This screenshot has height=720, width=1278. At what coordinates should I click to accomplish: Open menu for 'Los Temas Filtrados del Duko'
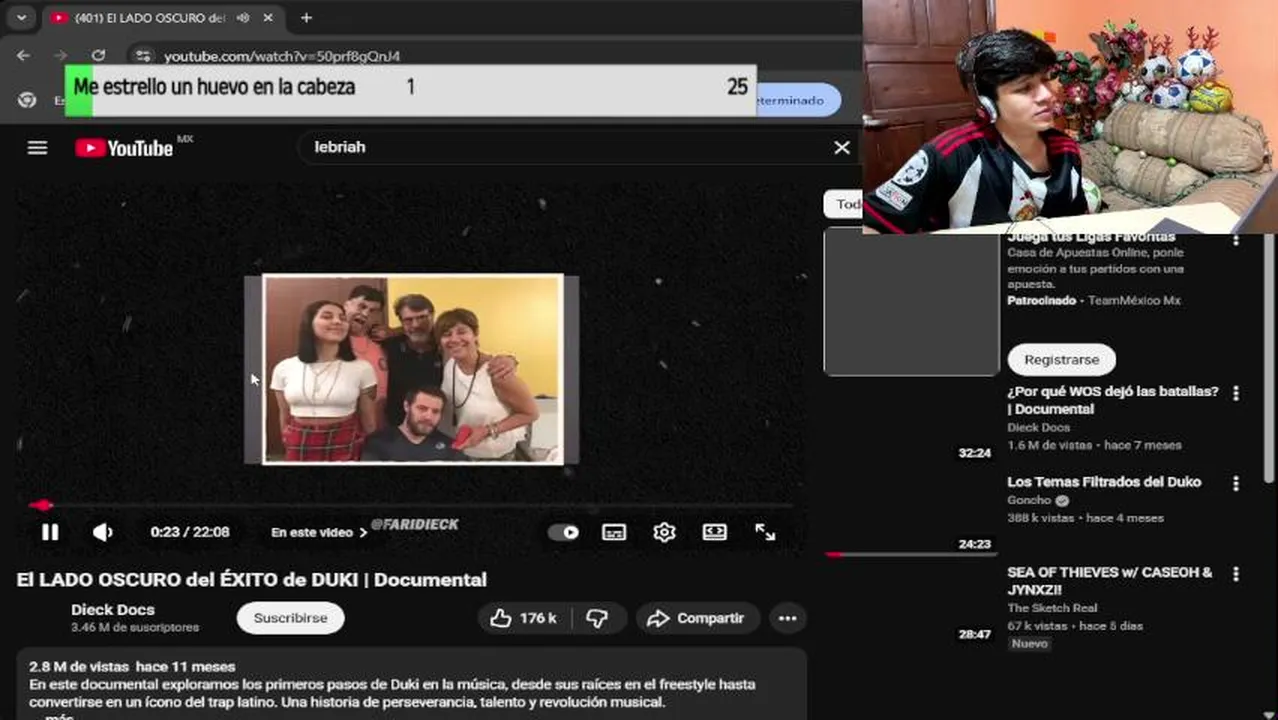(x=1236, y=483)
